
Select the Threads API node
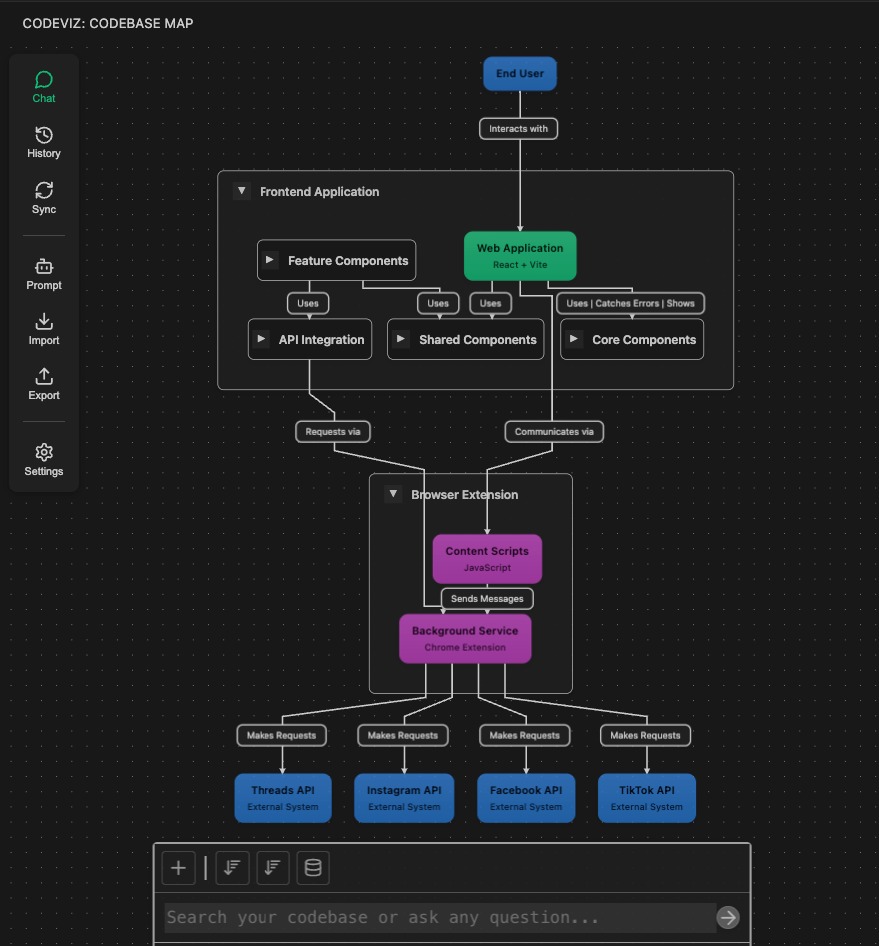coord(283,798)
